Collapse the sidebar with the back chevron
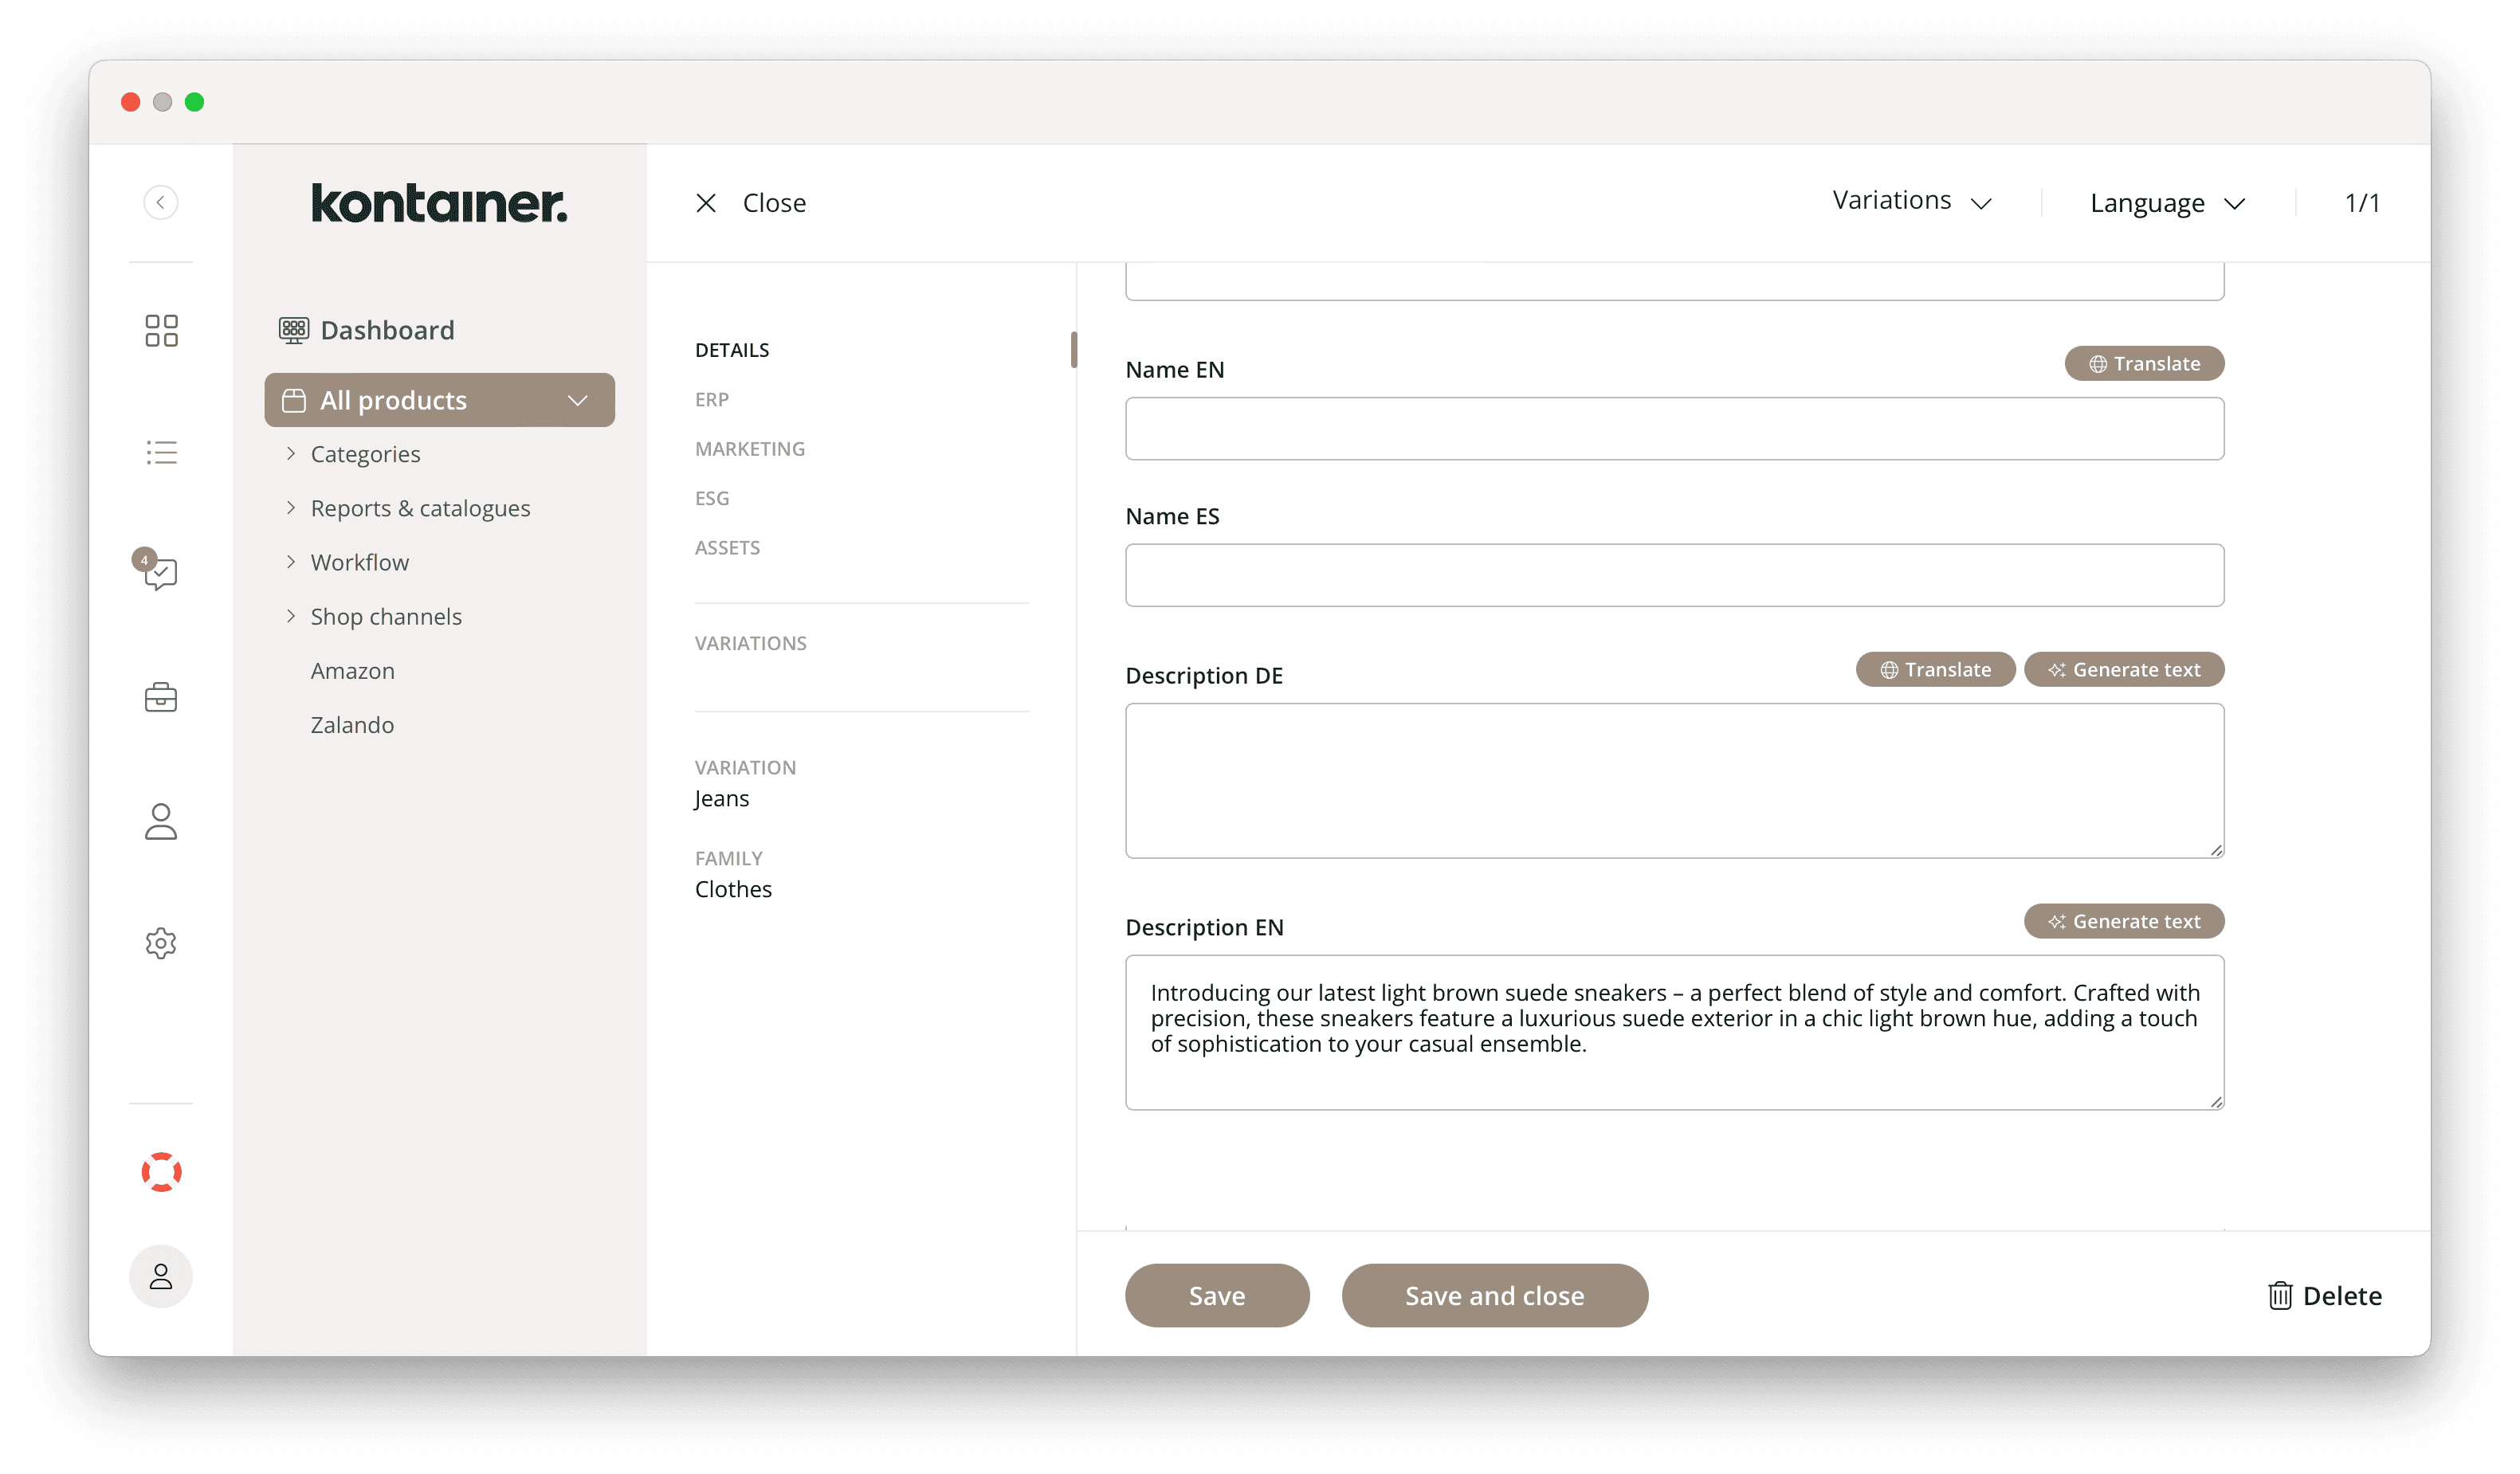The image size is (2520, 1474). pos(161,202)
